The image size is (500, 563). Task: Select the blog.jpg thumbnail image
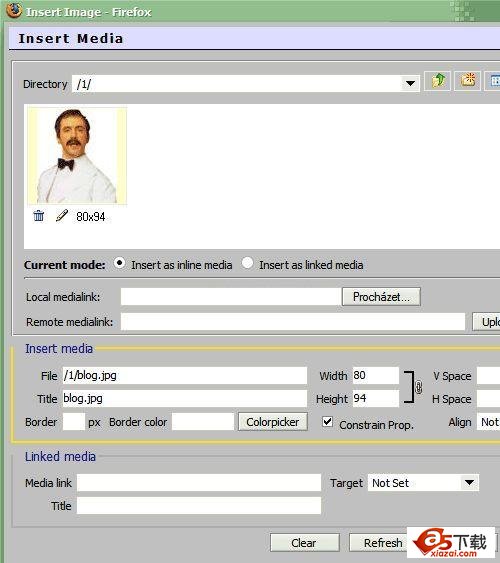coord(77,156)
